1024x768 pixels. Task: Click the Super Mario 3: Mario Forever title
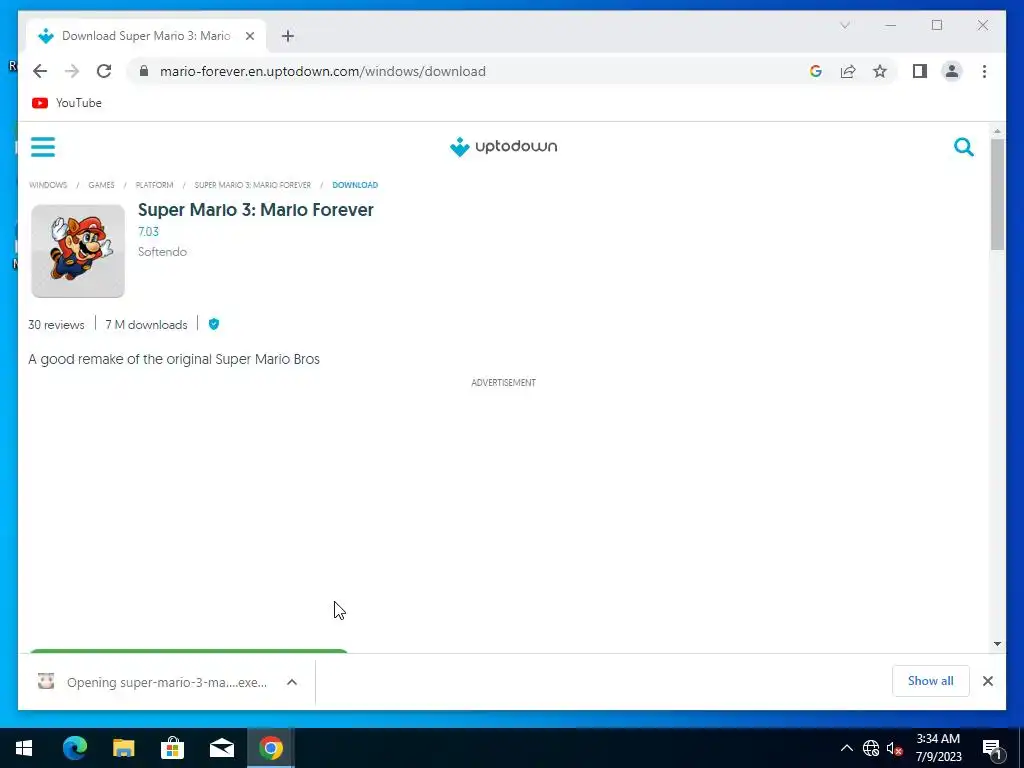click(255, 210)
